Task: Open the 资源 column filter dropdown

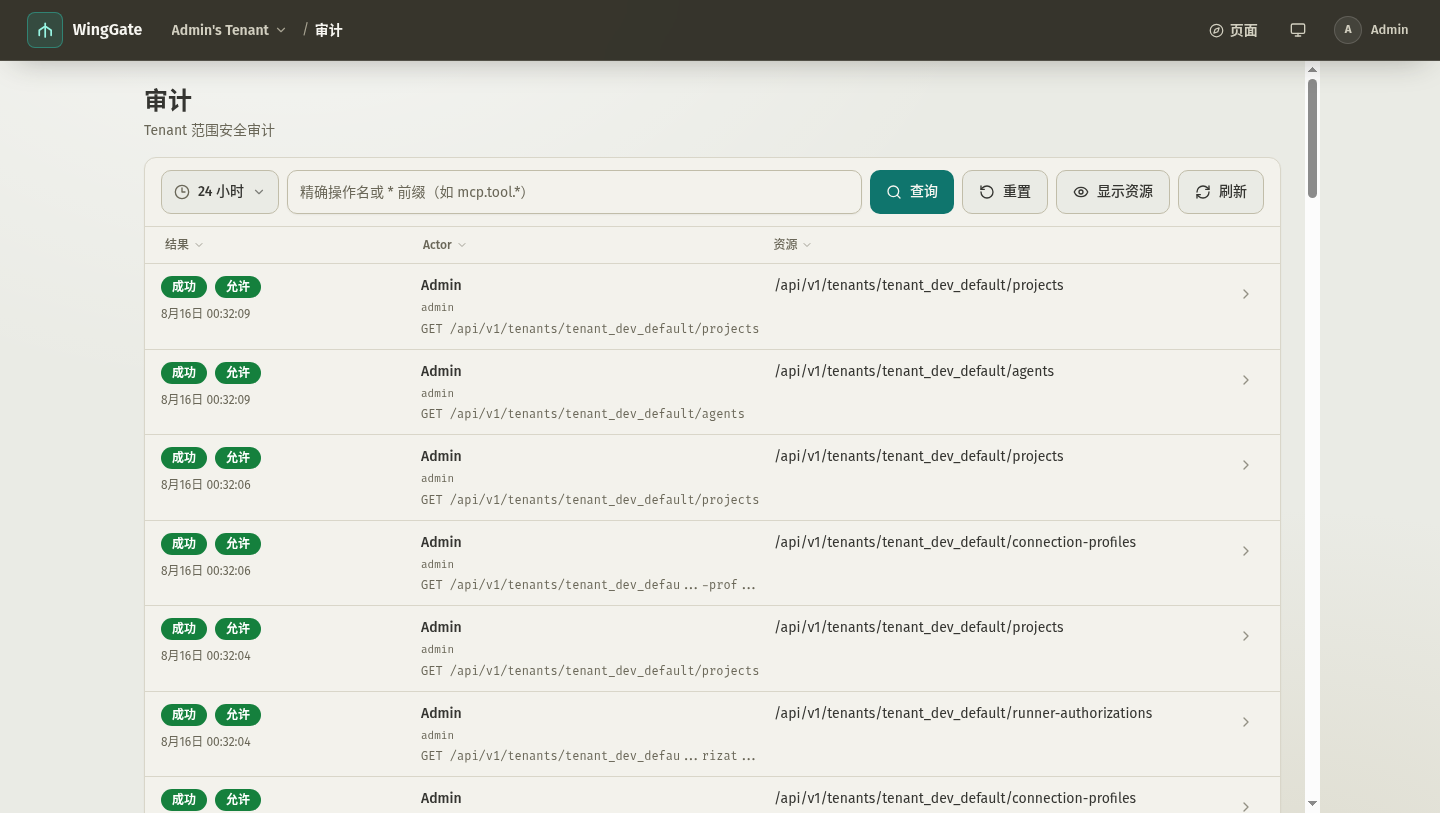Action: (792, 245)
